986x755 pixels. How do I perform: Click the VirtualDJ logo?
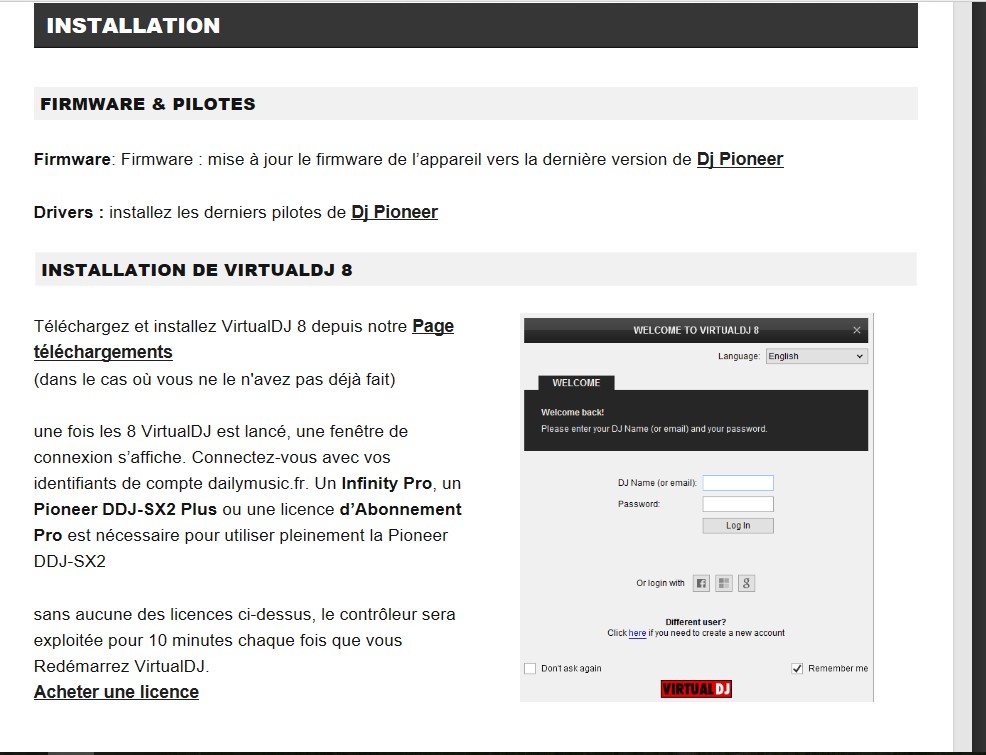pyautogui.click(x=696, y=689)
